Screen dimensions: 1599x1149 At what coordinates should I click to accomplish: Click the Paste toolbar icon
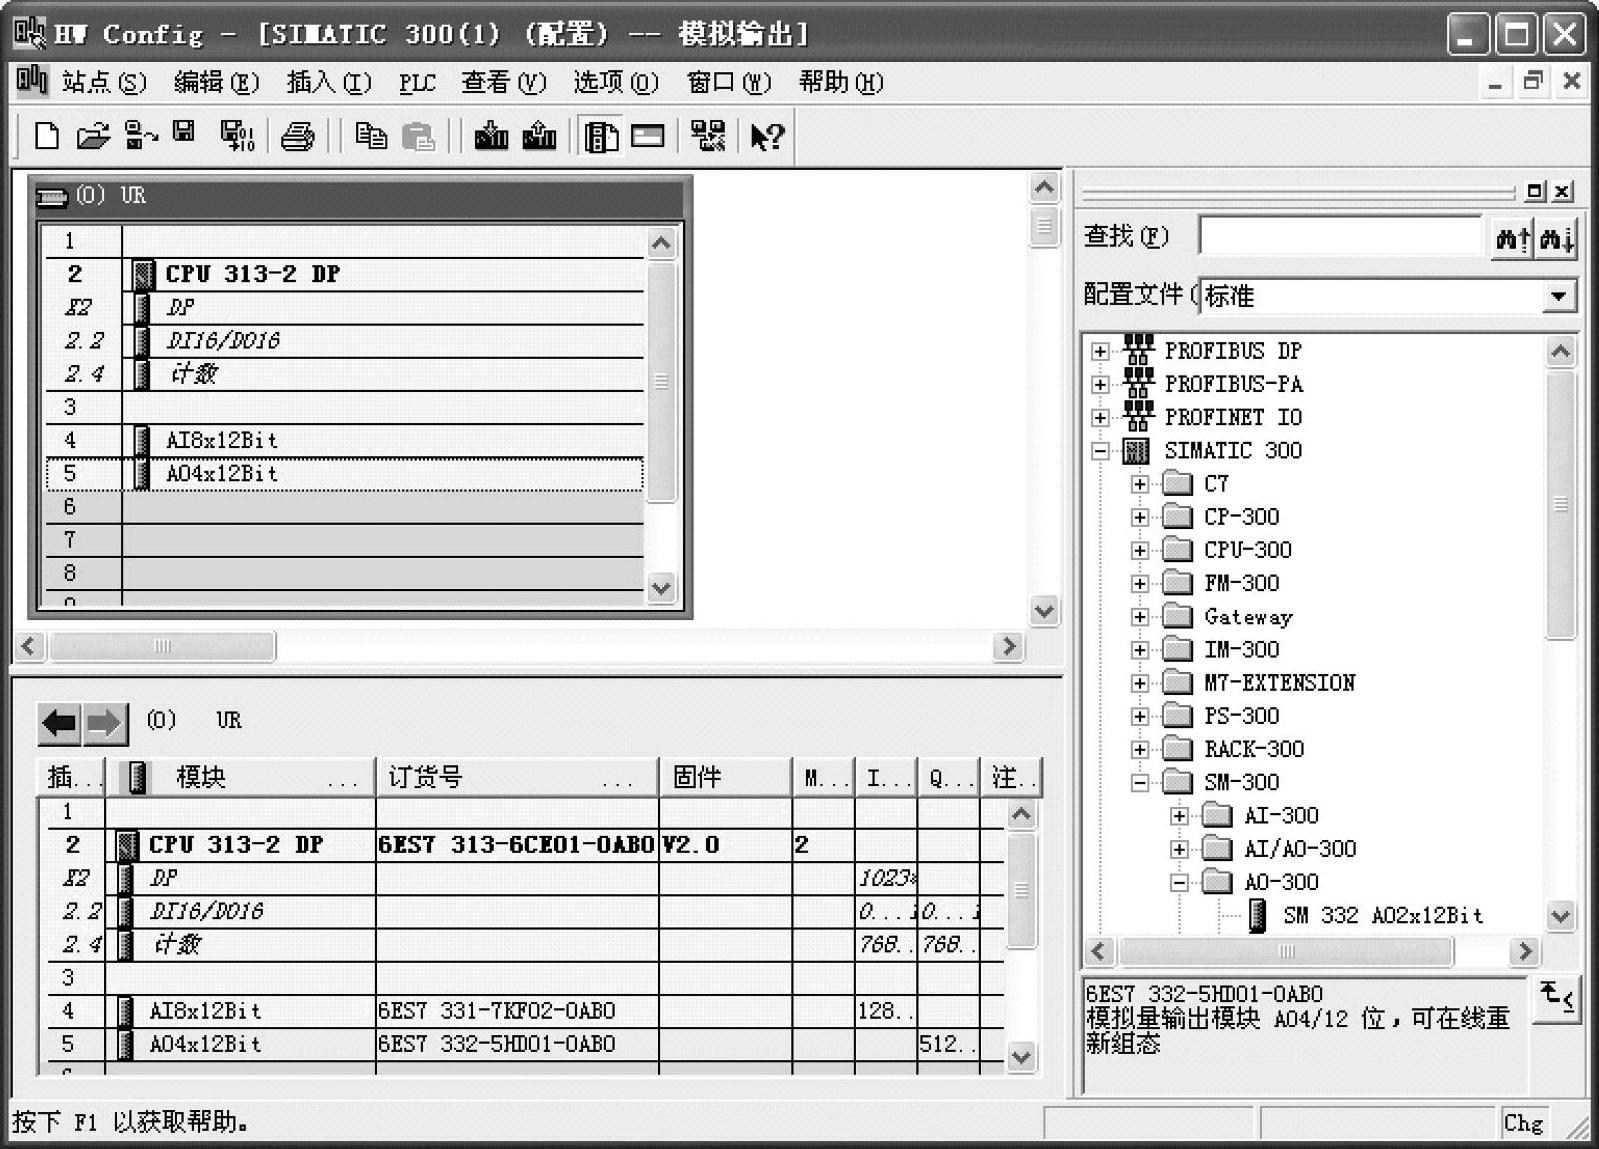point(418,136)
